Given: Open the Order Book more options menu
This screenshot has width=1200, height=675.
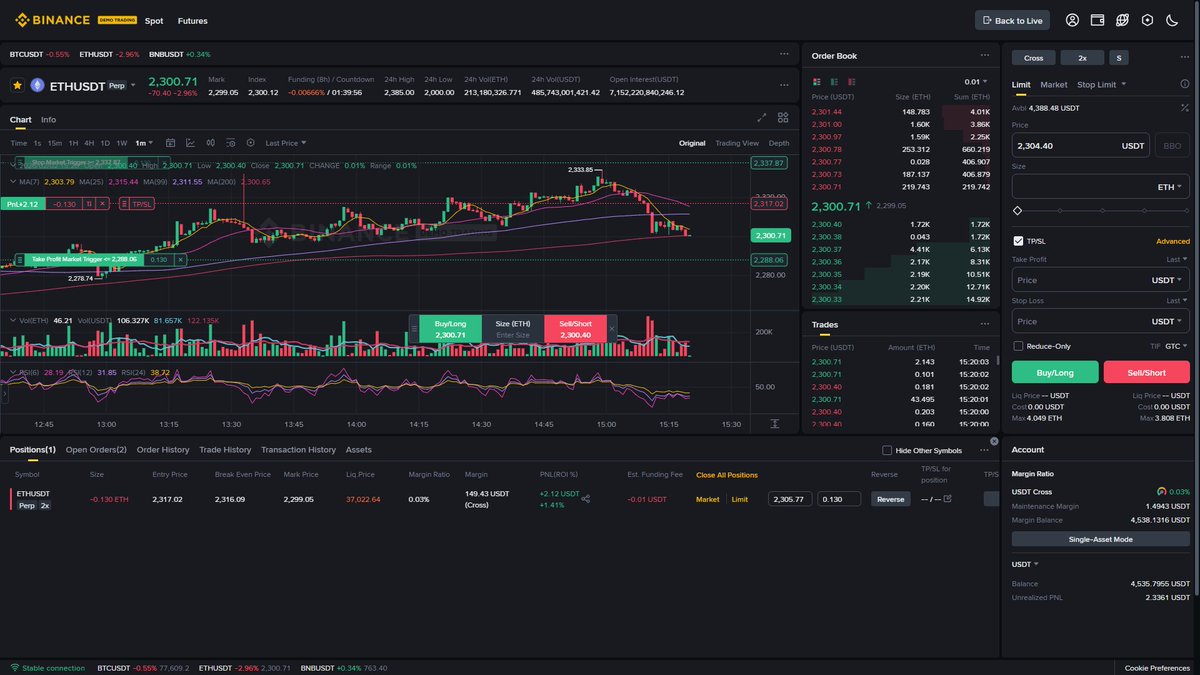Looking at the screenshot, I should pos(985,55).
